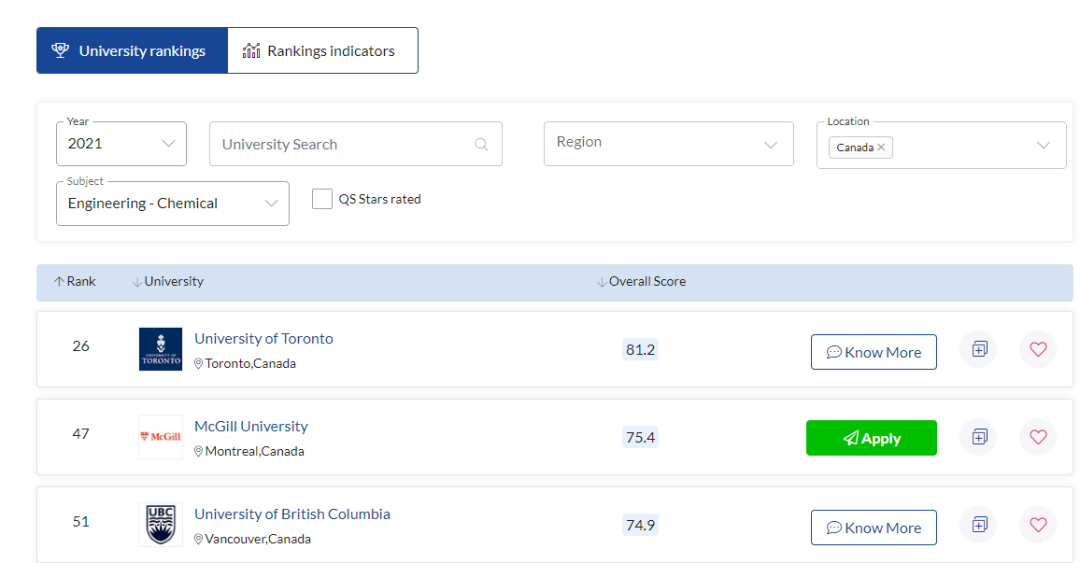Remove the Canada location tag

881,147
